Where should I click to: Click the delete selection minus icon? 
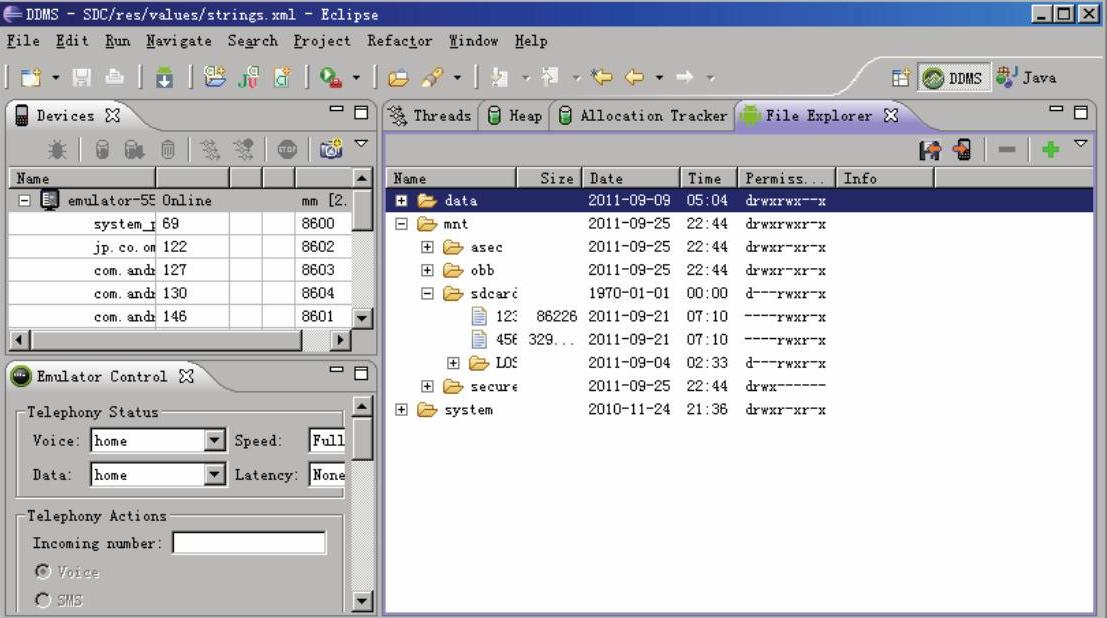coord(1007,150)
